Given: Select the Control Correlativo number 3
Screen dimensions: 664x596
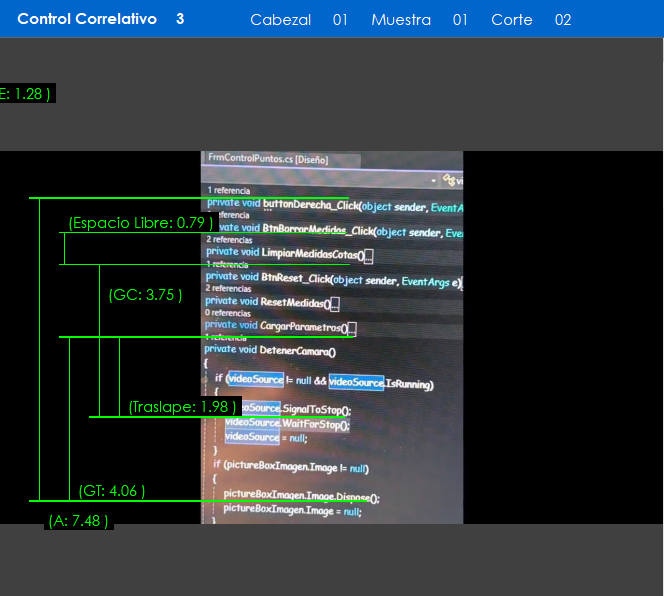Looking at the screenshot, I should click(x=180, y=19).
